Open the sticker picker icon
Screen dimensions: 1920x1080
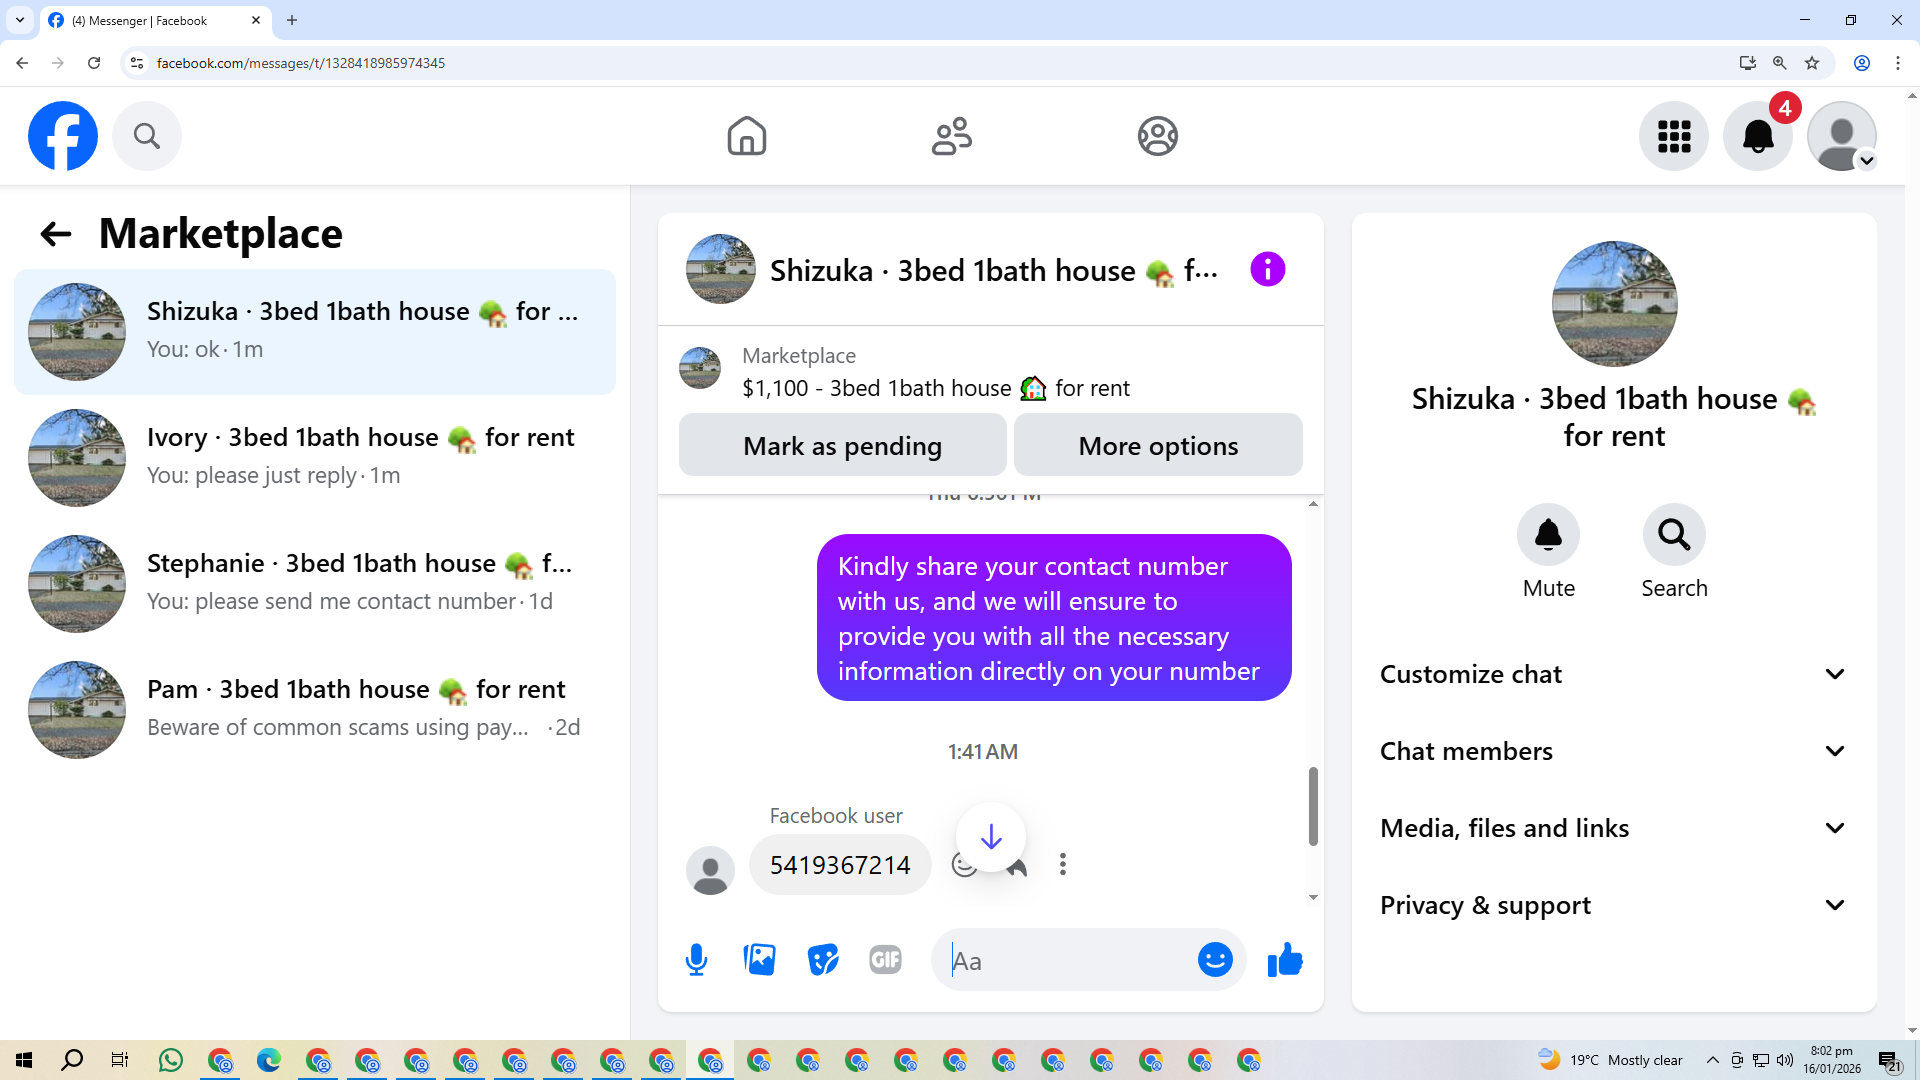[x=822, y=960]
